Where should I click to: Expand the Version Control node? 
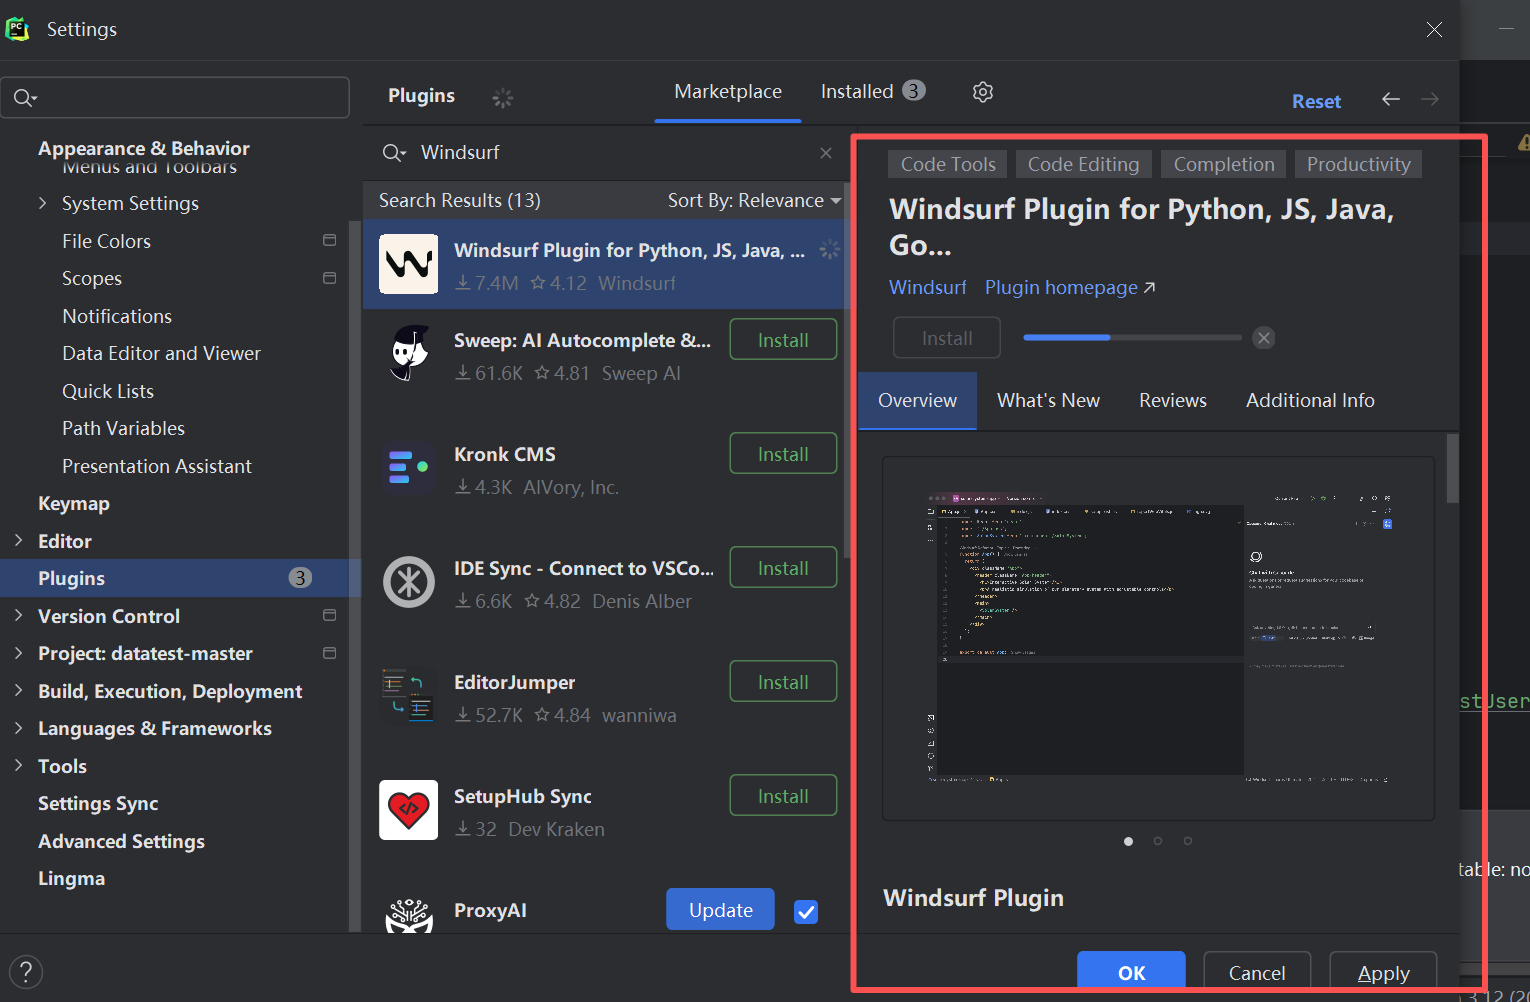pos(18,616)
